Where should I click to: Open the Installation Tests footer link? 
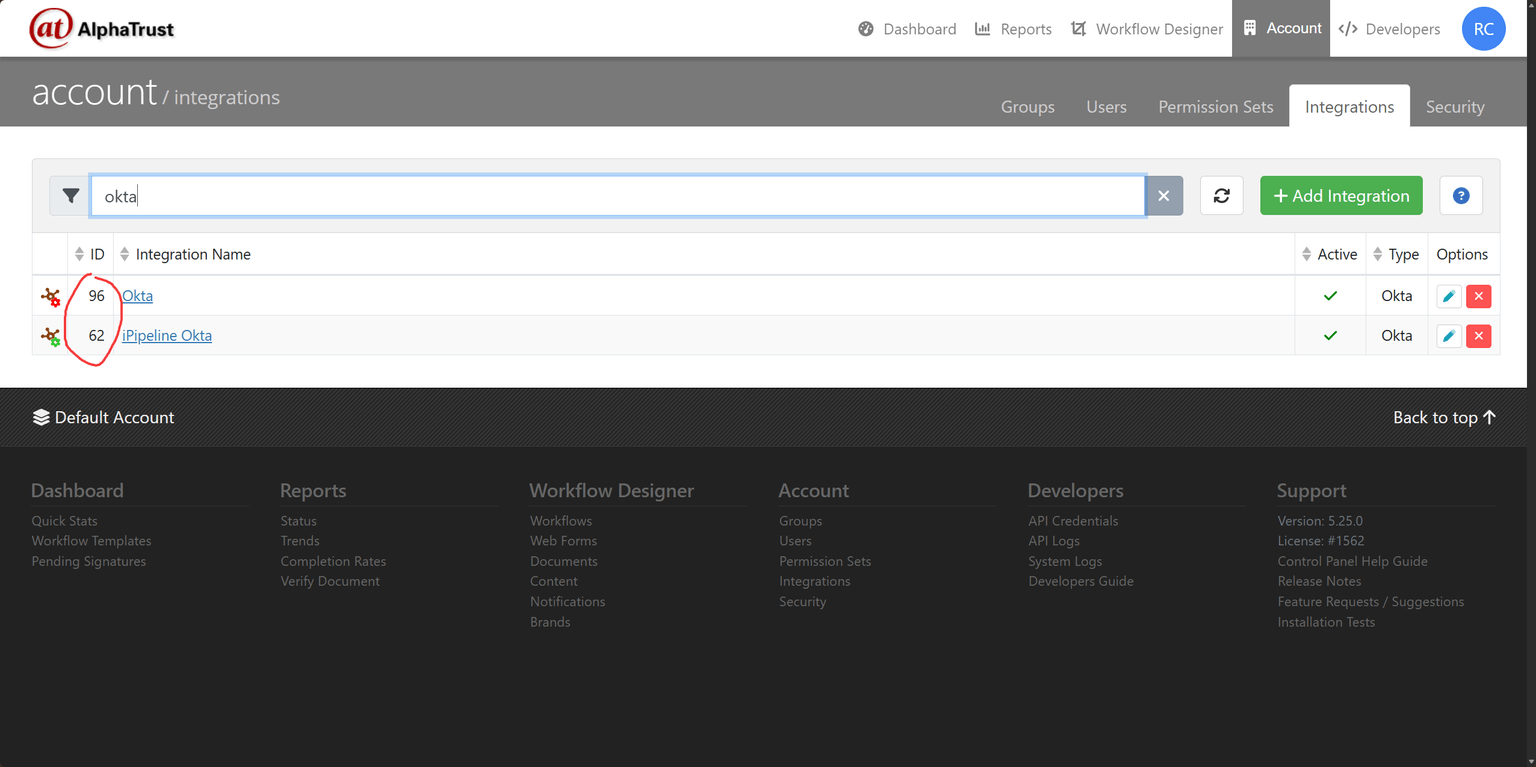[1326, 622]
